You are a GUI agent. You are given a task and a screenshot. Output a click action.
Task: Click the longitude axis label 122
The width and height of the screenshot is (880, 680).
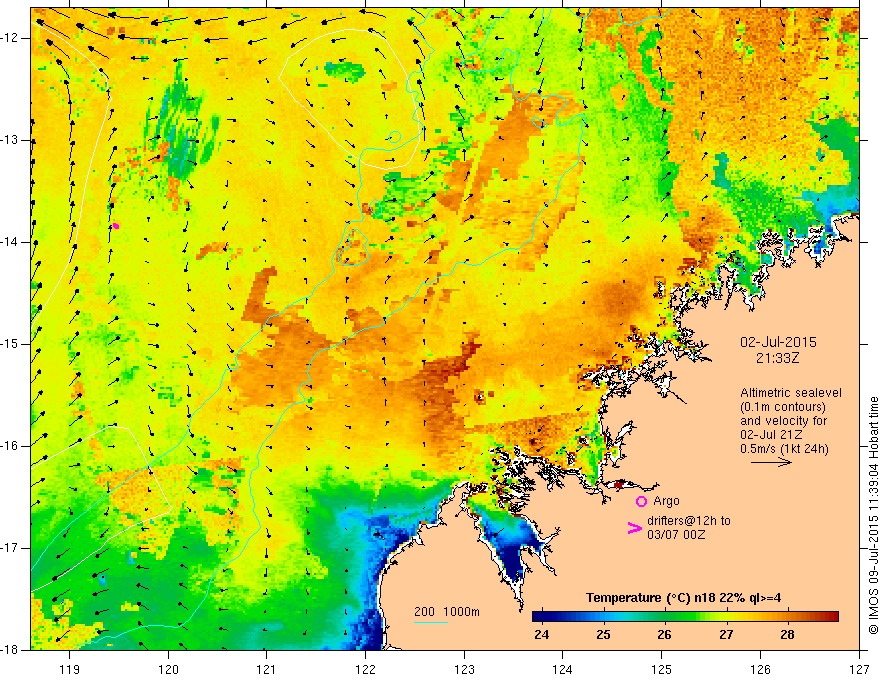[x=365, y=669]
